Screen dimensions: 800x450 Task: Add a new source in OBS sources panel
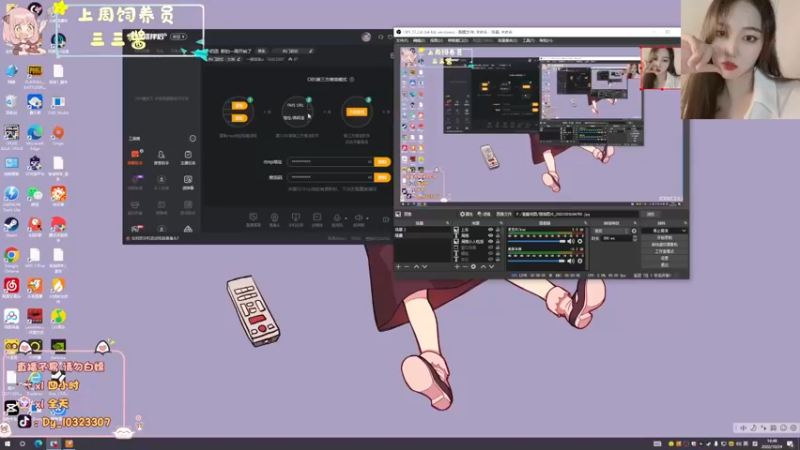point(457,266)
